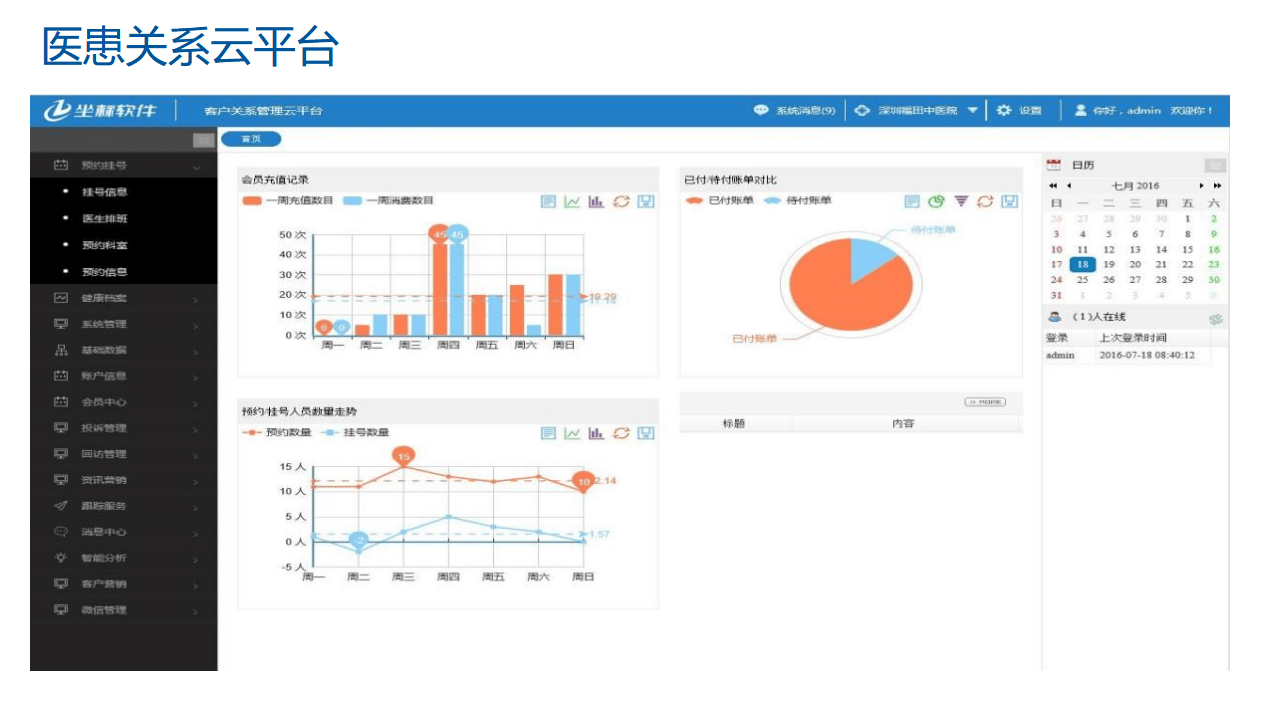The image size is (1279, 720).
Task: Open the 深圳福田中医院 dropdown arrow
Action: [x=972, y=110]
